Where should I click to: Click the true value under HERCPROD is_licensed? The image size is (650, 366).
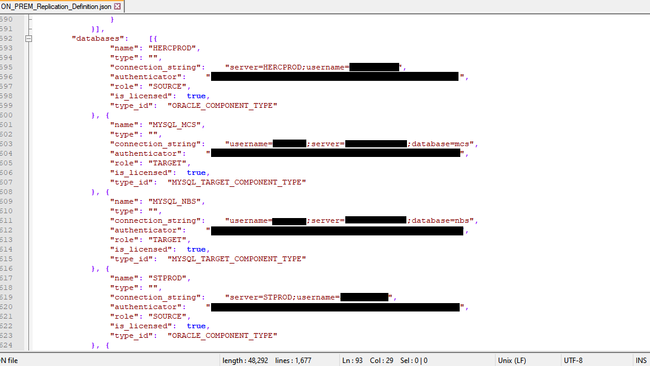point(196,96)
